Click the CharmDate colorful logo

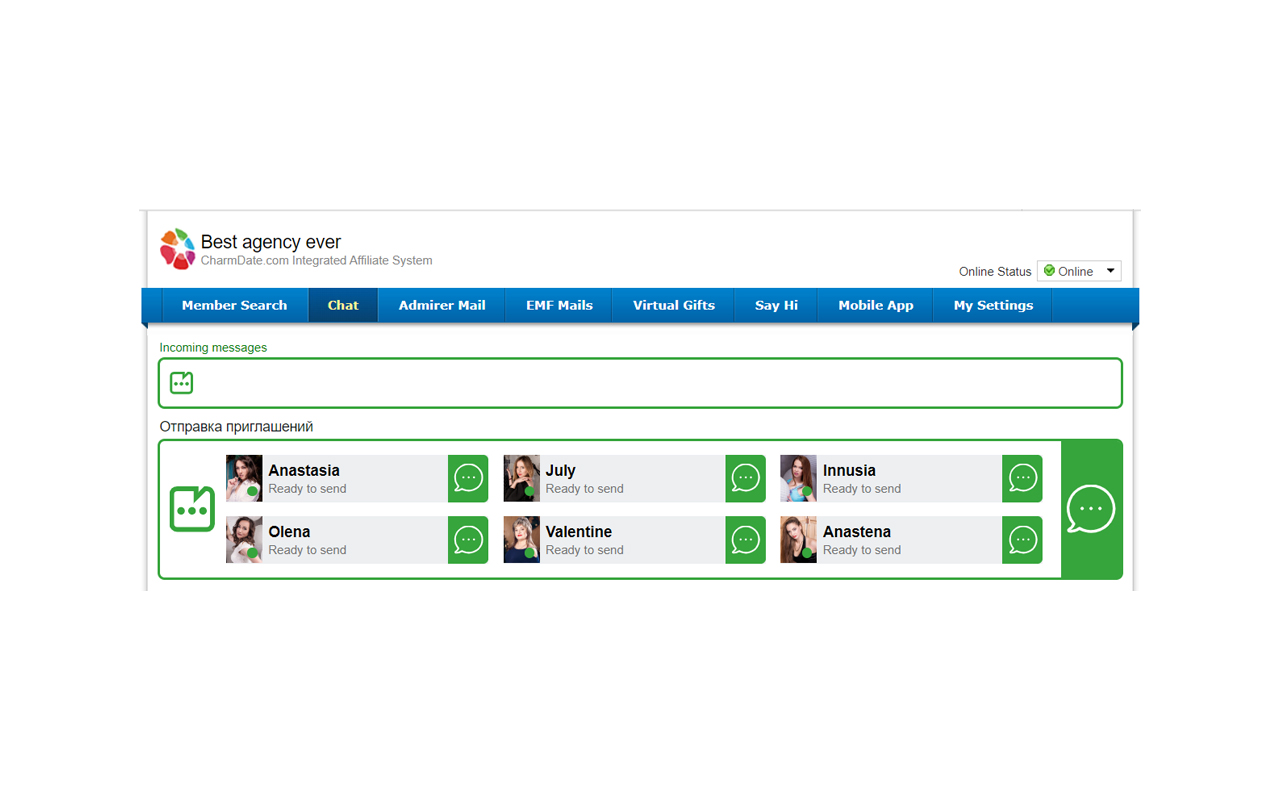(x=178, y=249)
